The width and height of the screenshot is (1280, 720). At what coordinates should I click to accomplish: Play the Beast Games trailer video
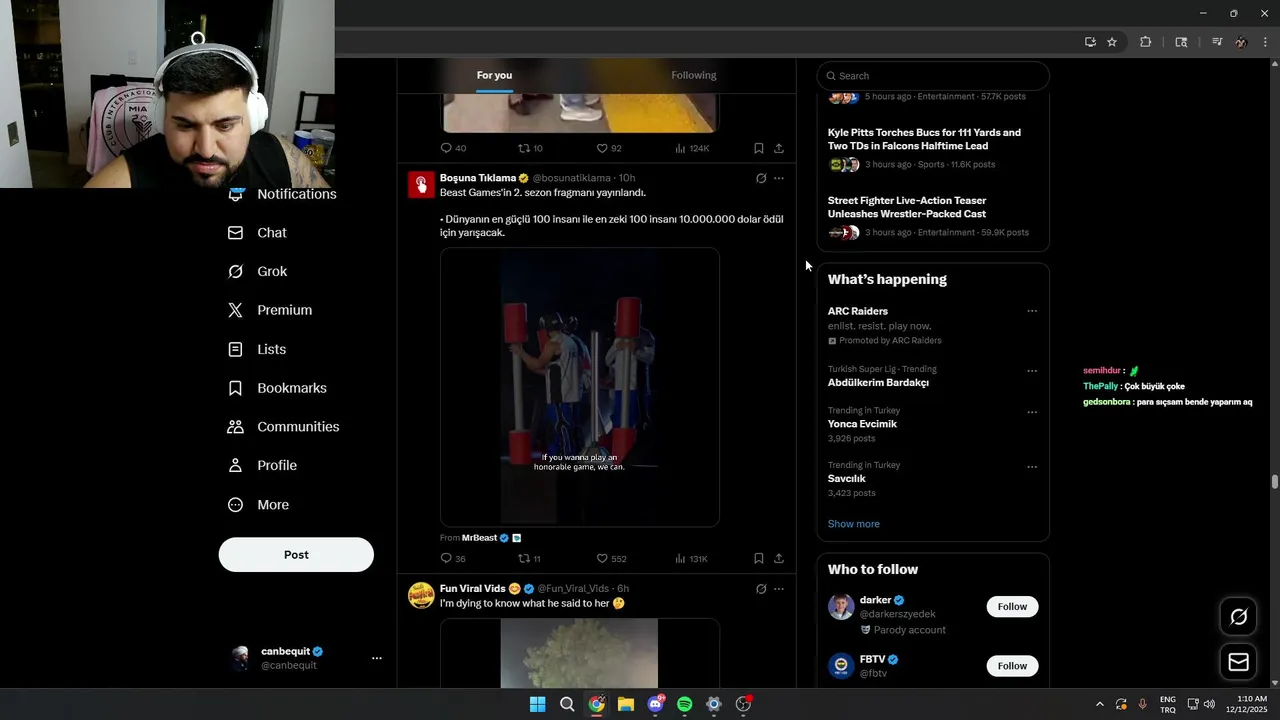(x=580, y=387)
